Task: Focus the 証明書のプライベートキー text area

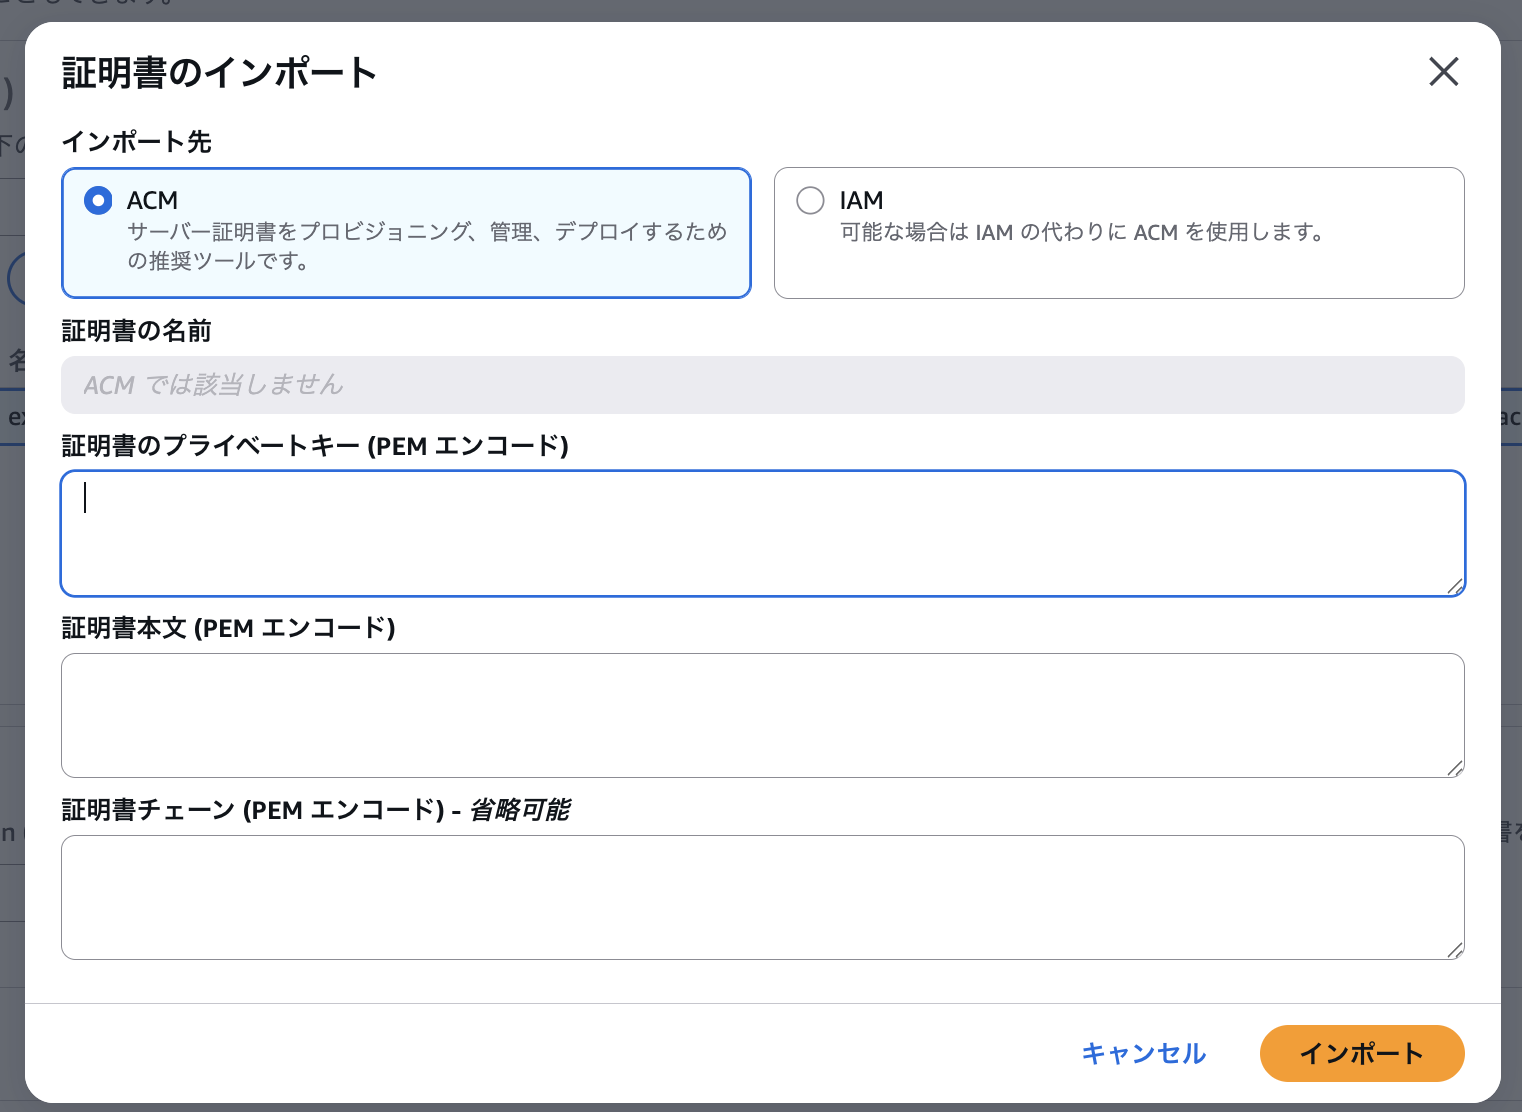Action: tap(760, 533)
